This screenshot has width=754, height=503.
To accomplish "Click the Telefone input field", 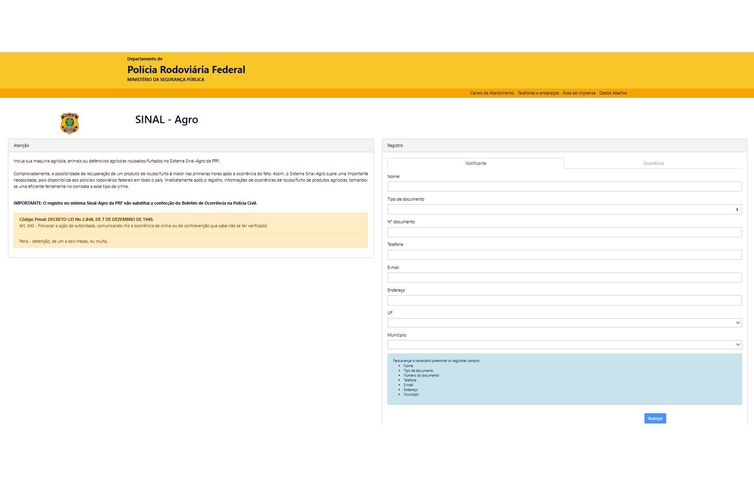I will pos(564,255).
